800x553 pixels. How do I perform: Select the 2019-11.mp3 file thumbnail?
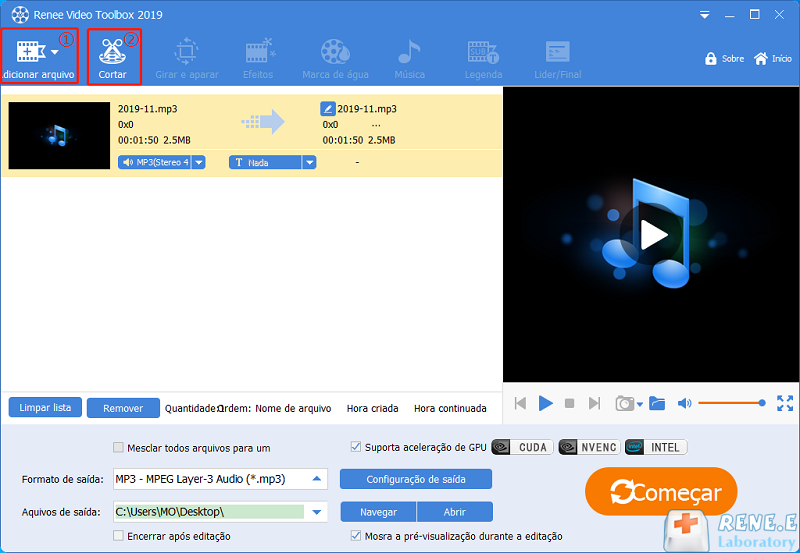pyautogui.click(x=59, y=135)
